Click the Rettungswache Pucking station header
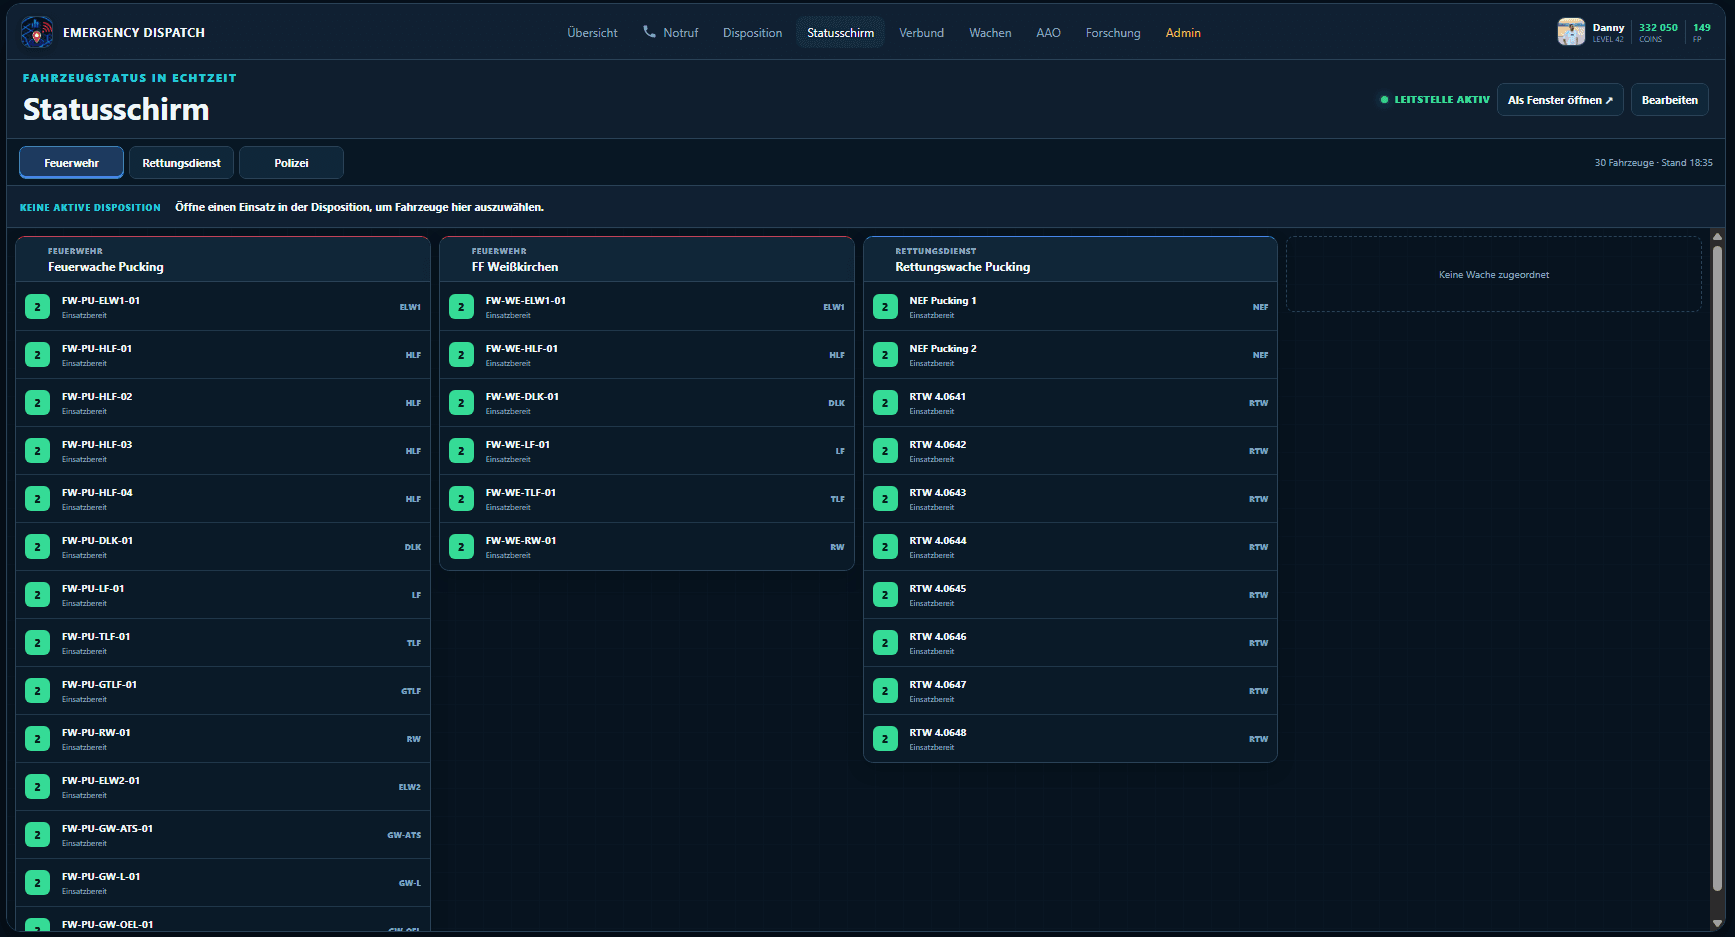Screen dimensions: 1735x937 [1070, 260]
